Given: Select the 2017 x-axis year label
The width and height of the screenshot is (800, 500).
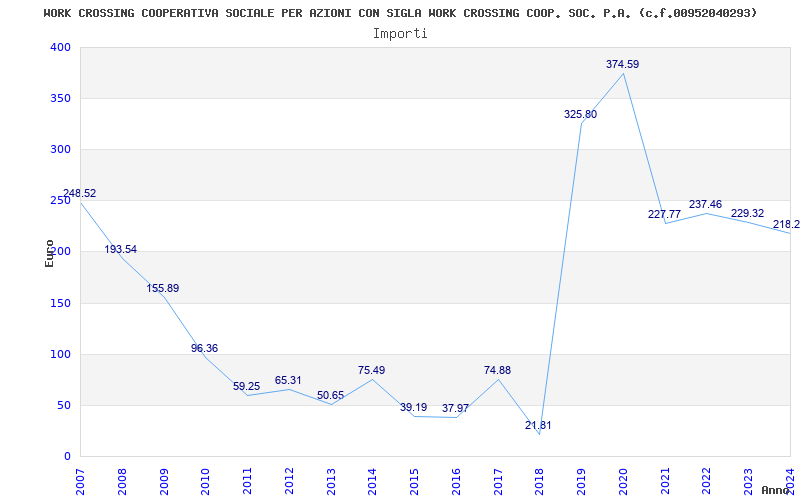Looking at the screenshot, I should 498,481.
